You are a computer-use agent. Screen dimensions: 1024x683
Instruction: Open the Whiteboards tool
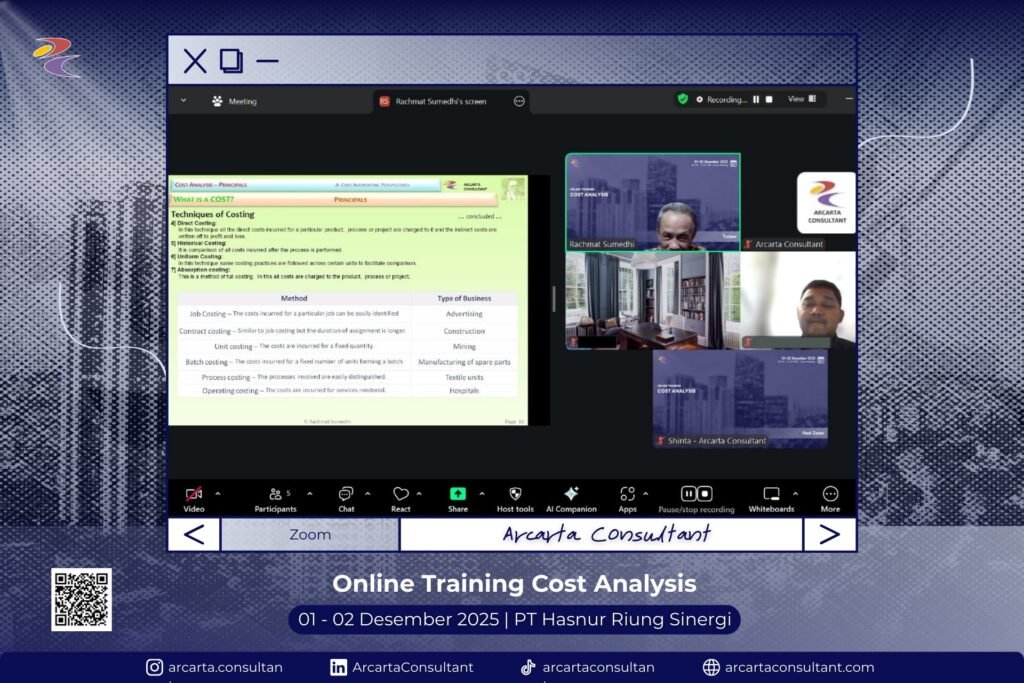point(771,494)
